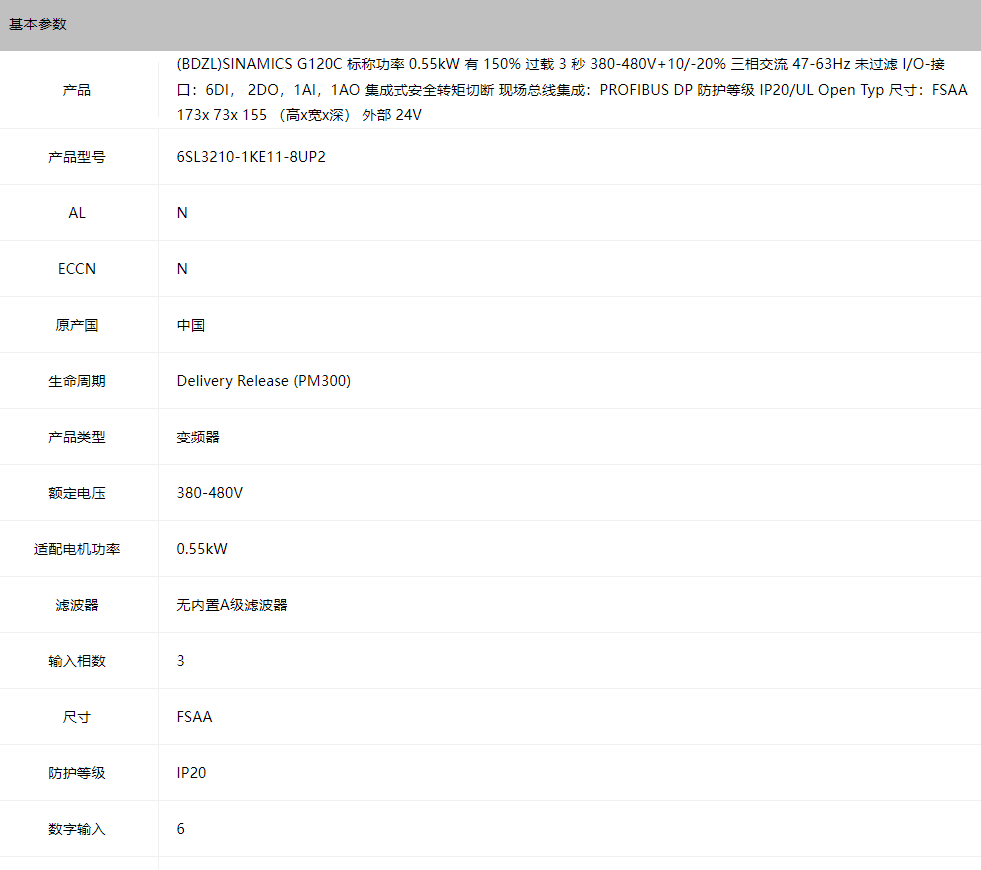Click the SINAMICS G120C product description text
The height and width of the screenshot is (870, 981).
[x=572, y=89]
